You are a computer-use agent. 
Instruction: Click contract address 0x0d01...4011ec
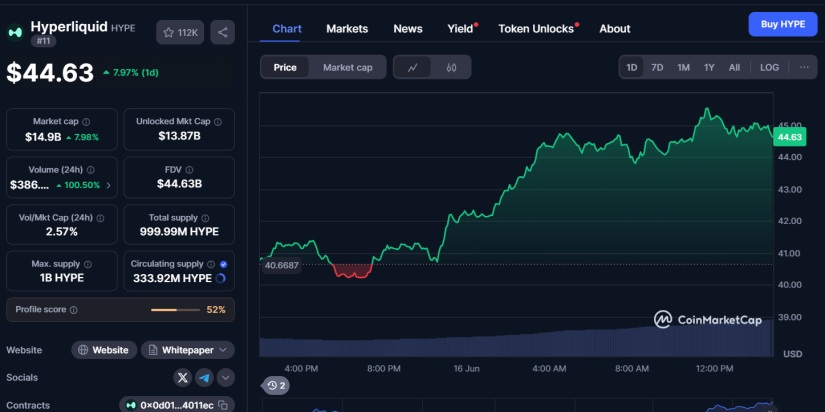point(177,405)
